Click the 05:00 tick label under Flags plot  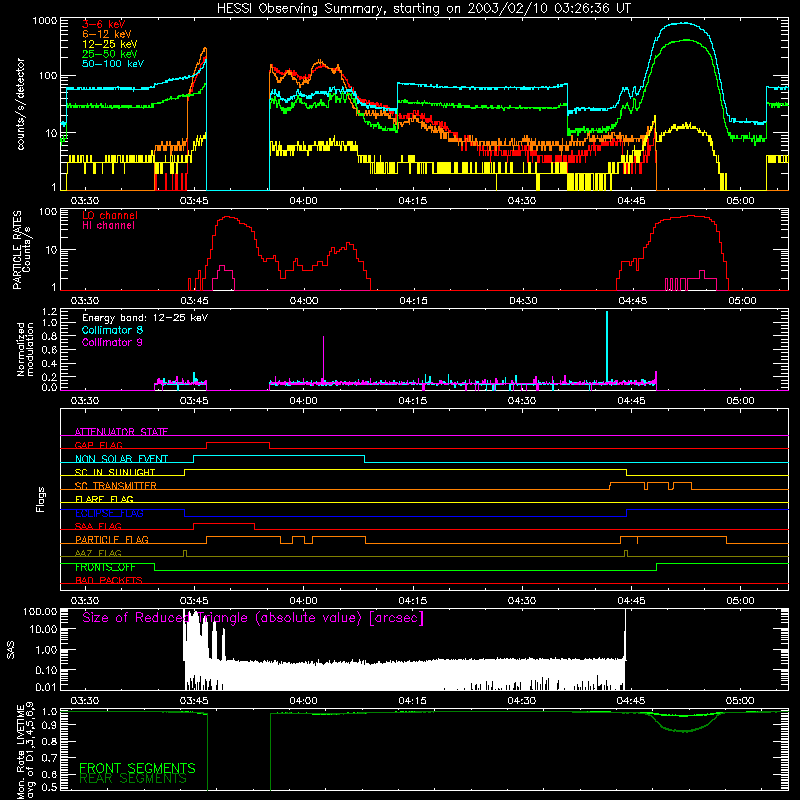[x=740, y=601]
